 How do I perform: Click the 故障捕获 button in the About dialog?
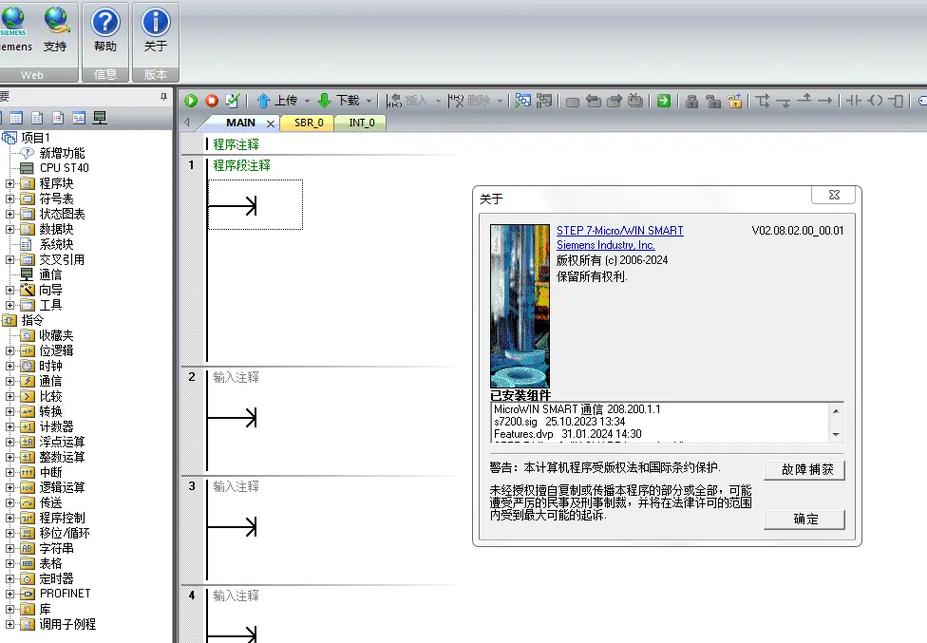(805, 470)
